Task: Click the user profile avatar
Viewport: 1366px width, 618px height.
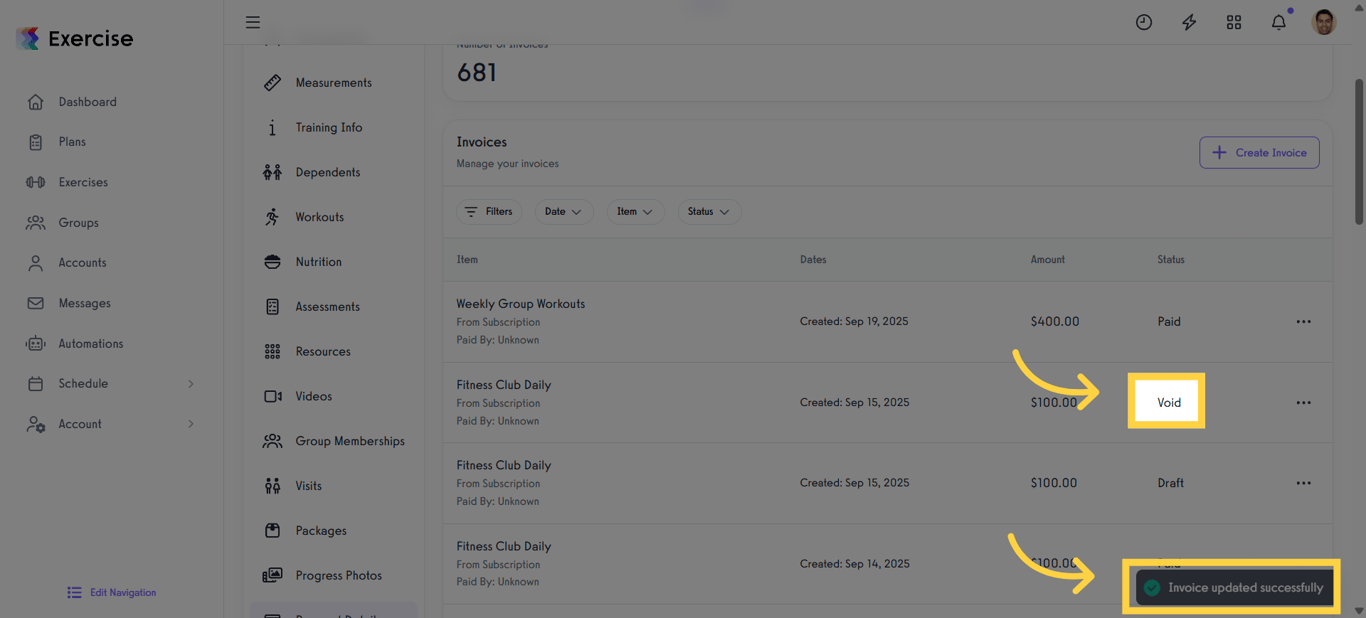Action: pyautogui.click(x=1324, y=22)
